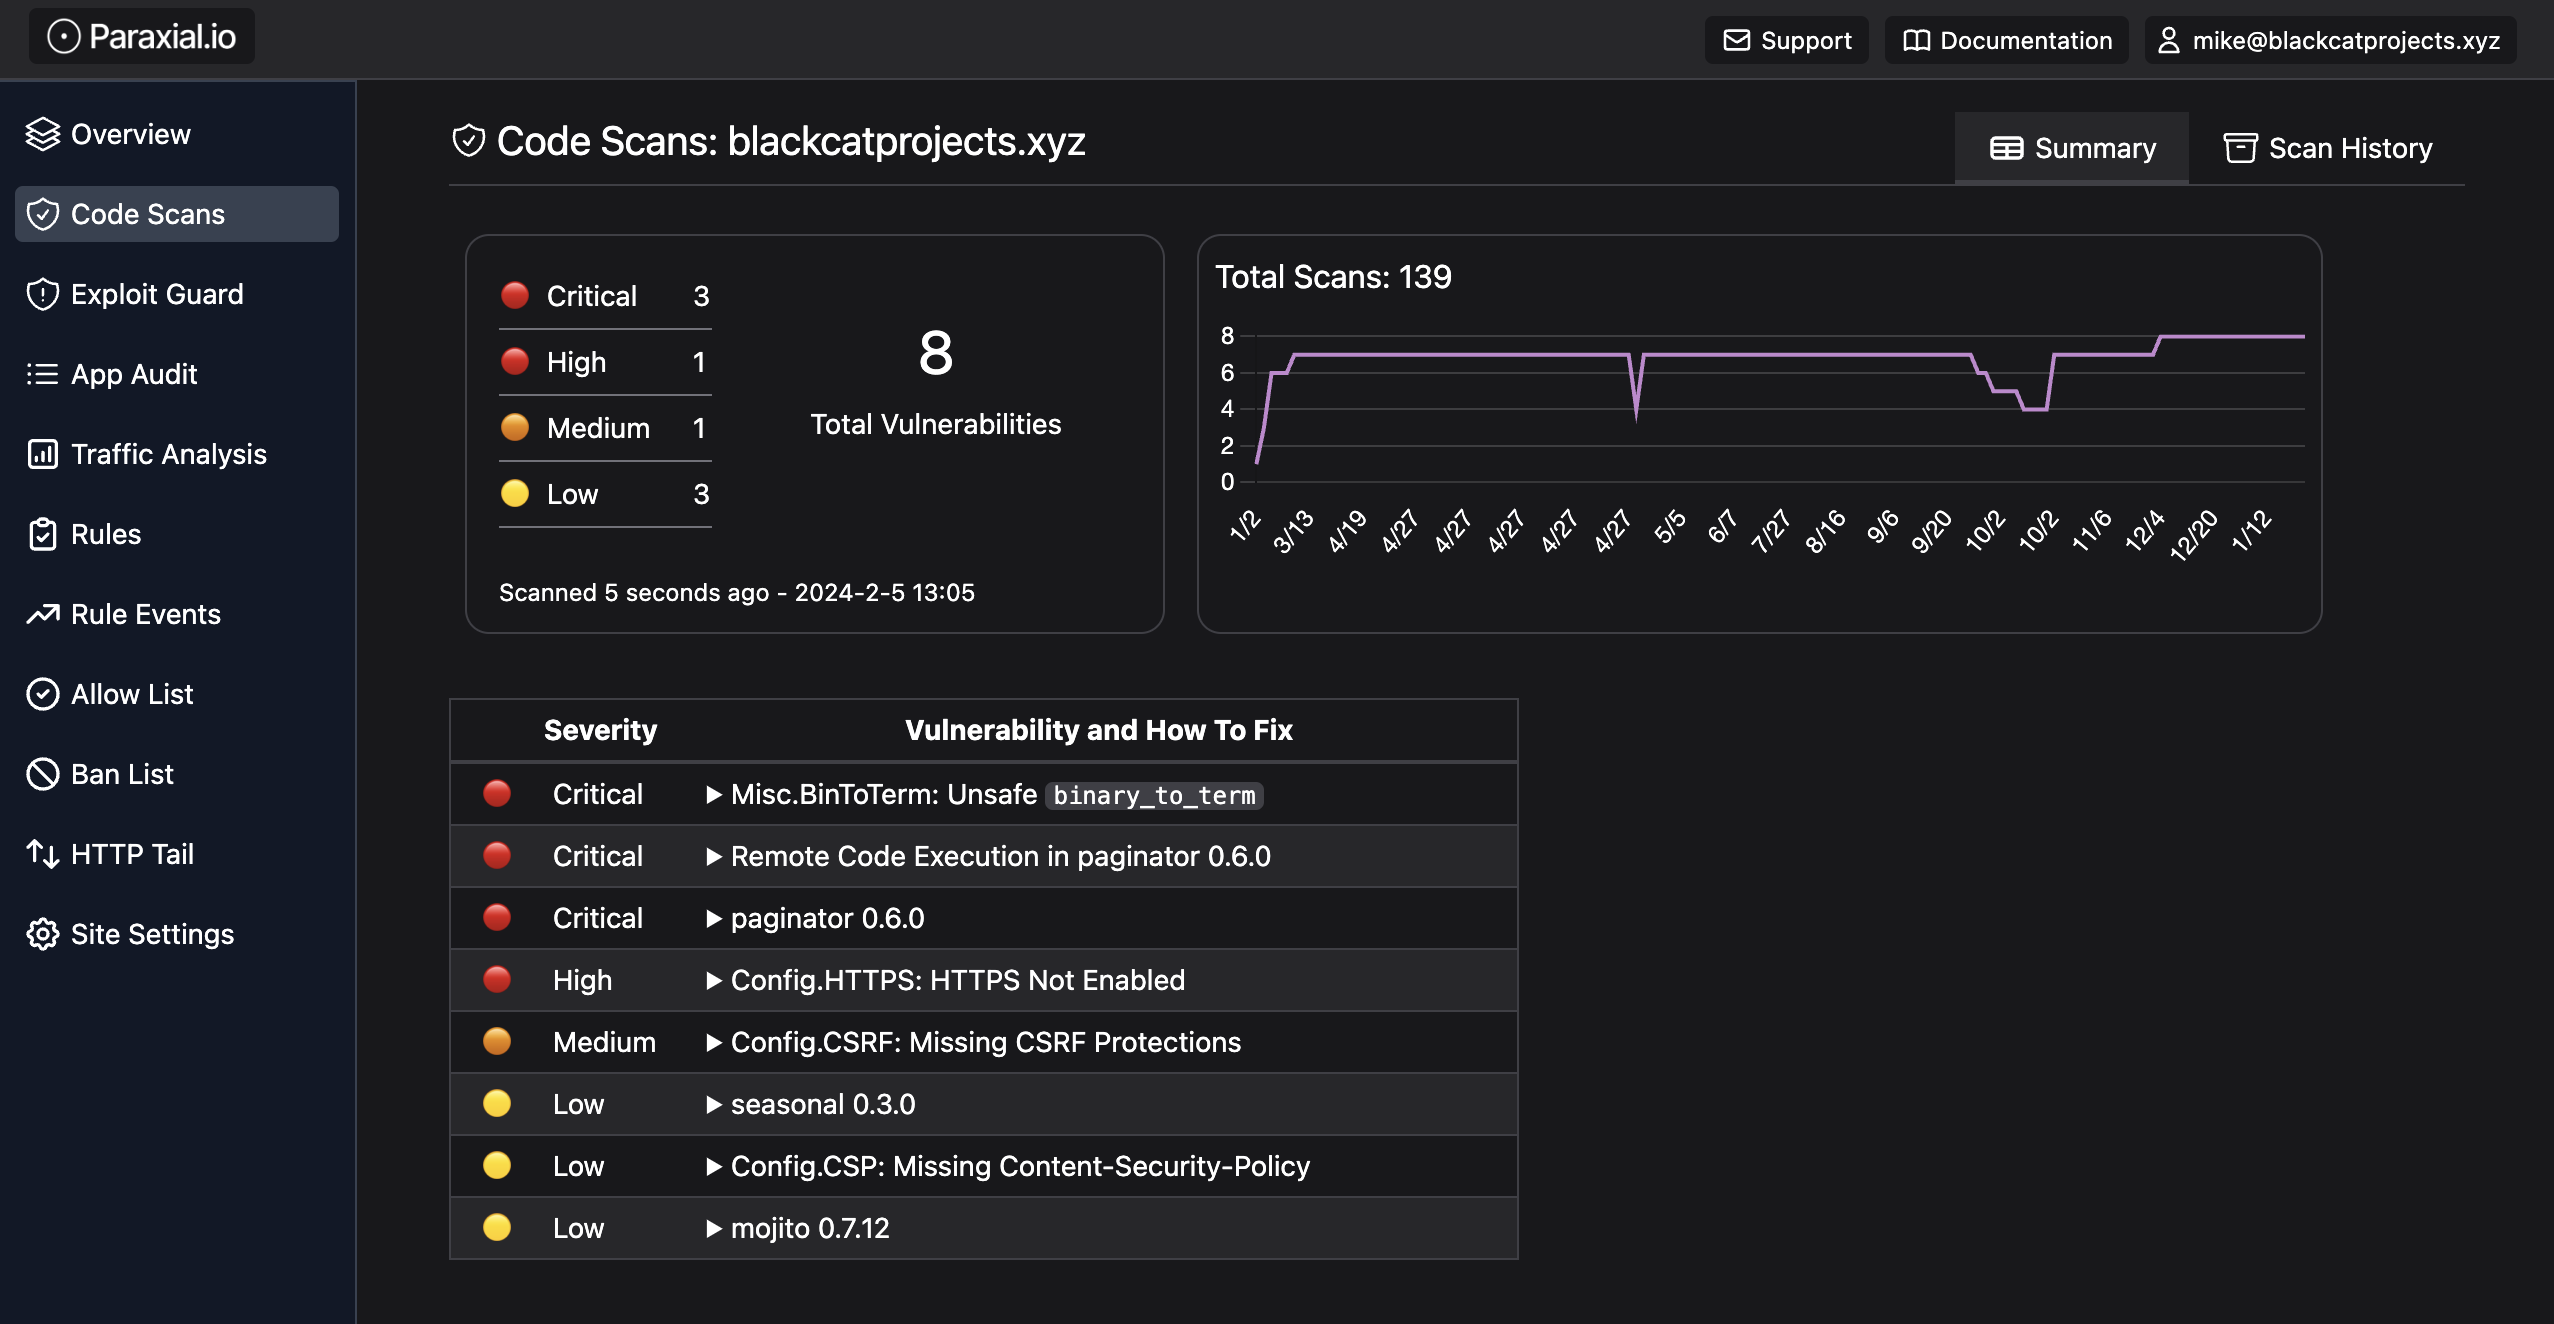The width and height of the screenshot is (2554, 1324).
Task: Click the Critical count 3 in summary card
Action: pyautogui.click(x=701, y=296)
